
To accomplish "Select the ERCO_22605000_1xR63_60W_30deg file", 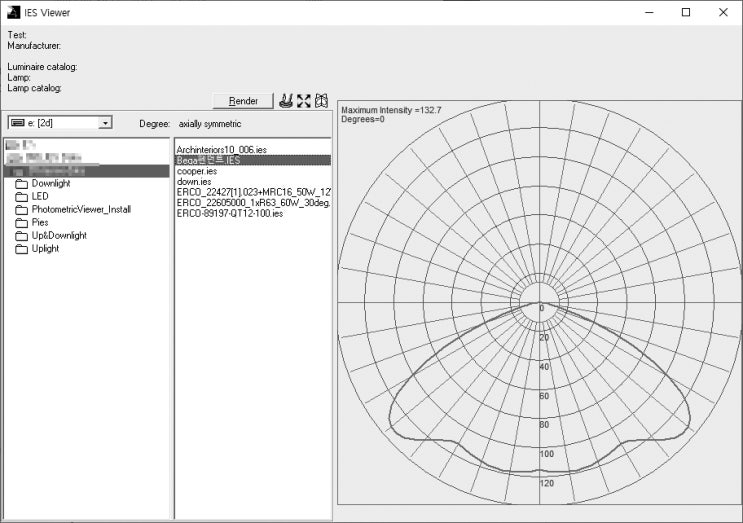I will pyautogui.click(x=253, y=203).
